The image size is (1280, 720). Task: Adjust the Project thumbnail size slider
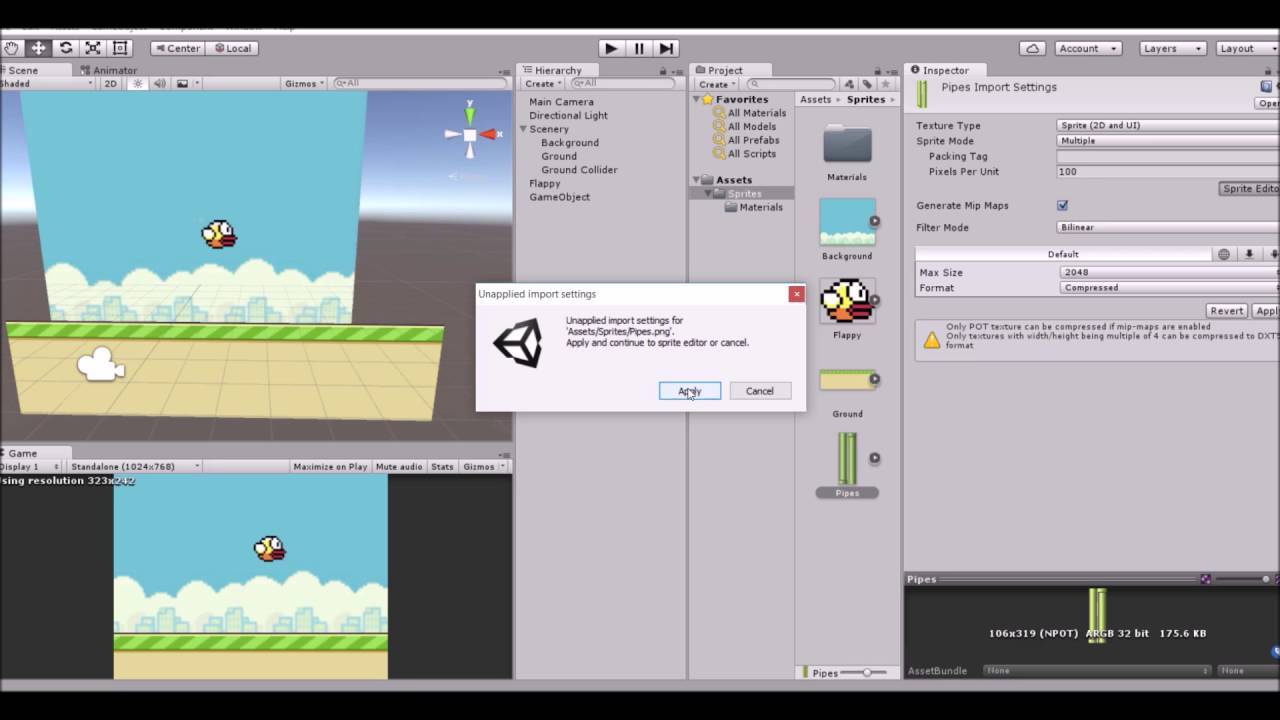(x=868, y=673)
